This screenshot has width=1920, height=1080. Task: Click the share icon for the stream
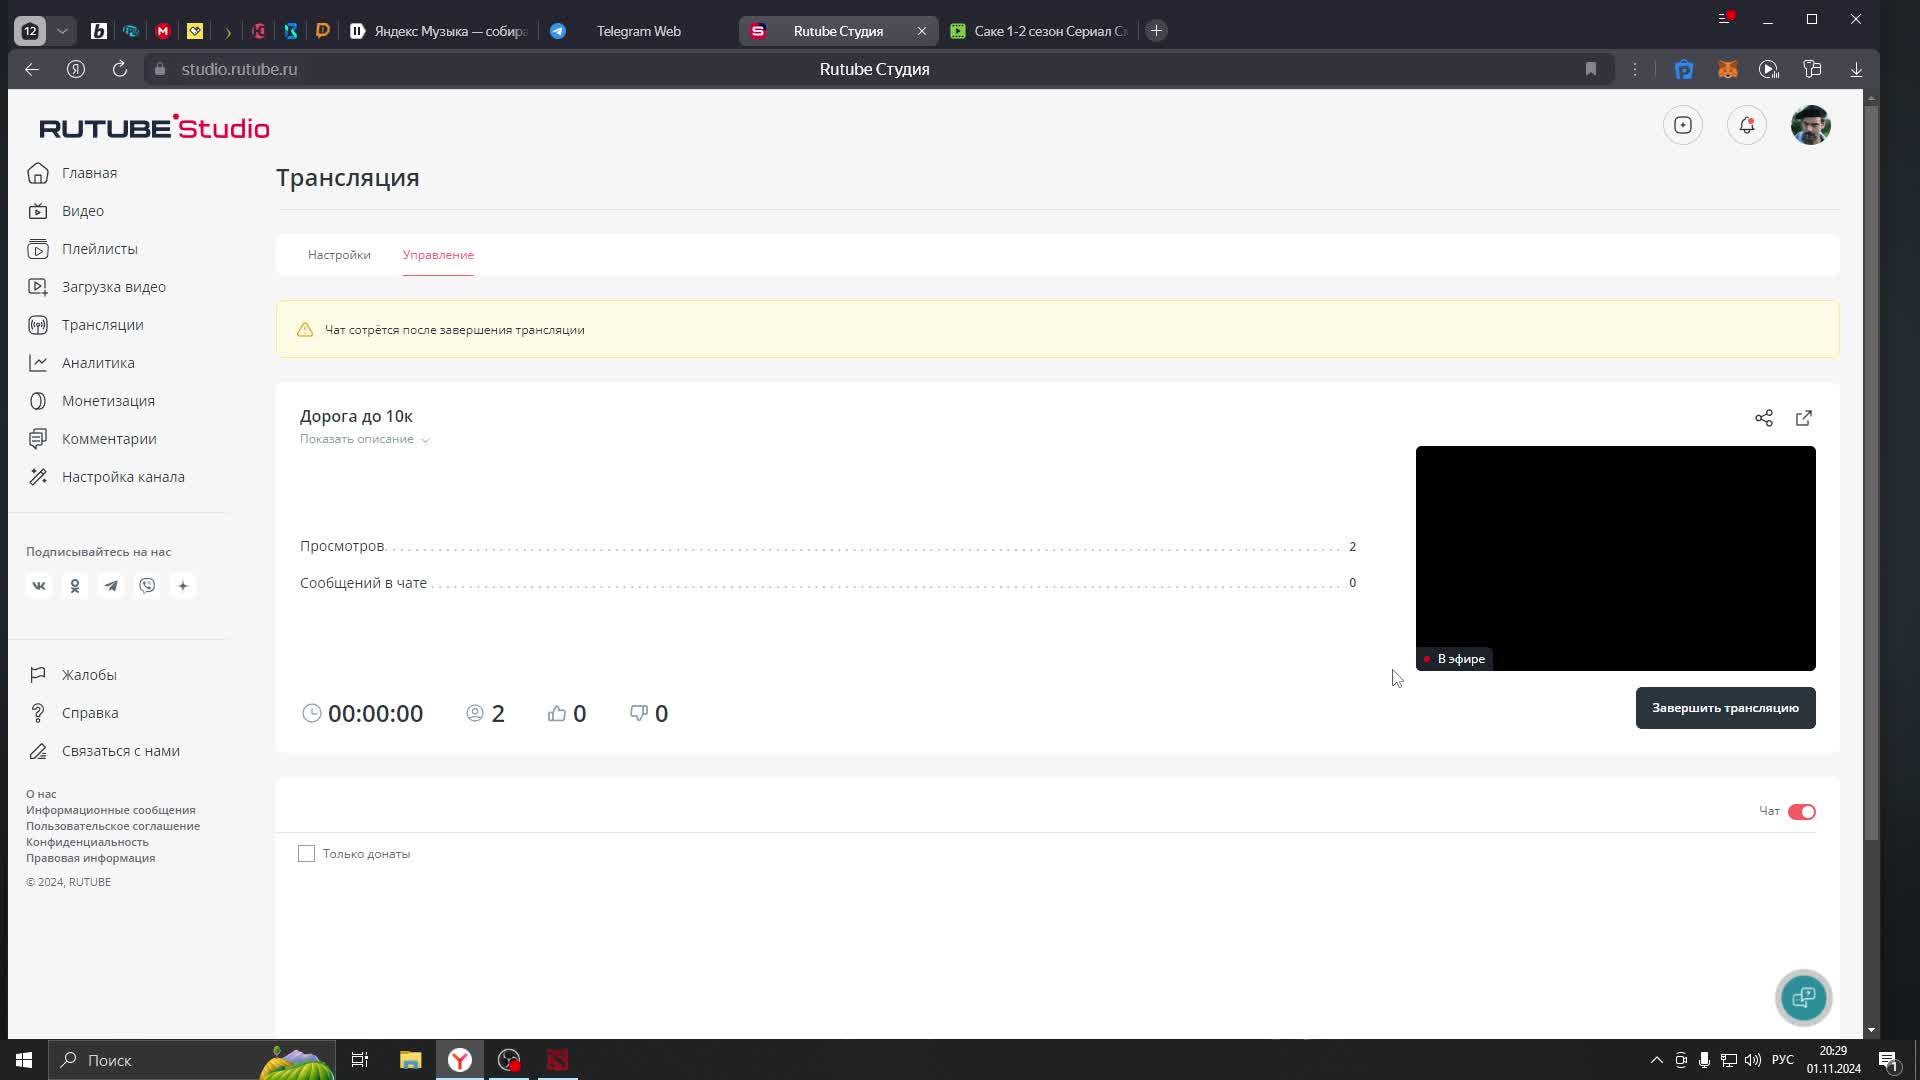(x=1763, y=418)
